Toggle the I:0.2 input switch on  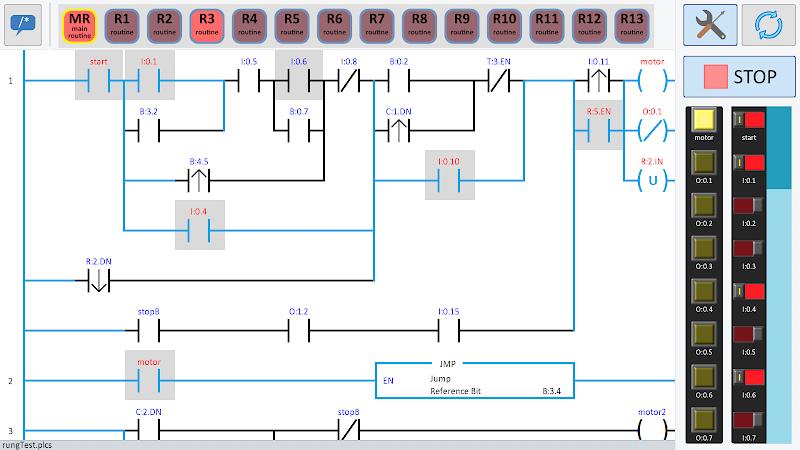749,206
